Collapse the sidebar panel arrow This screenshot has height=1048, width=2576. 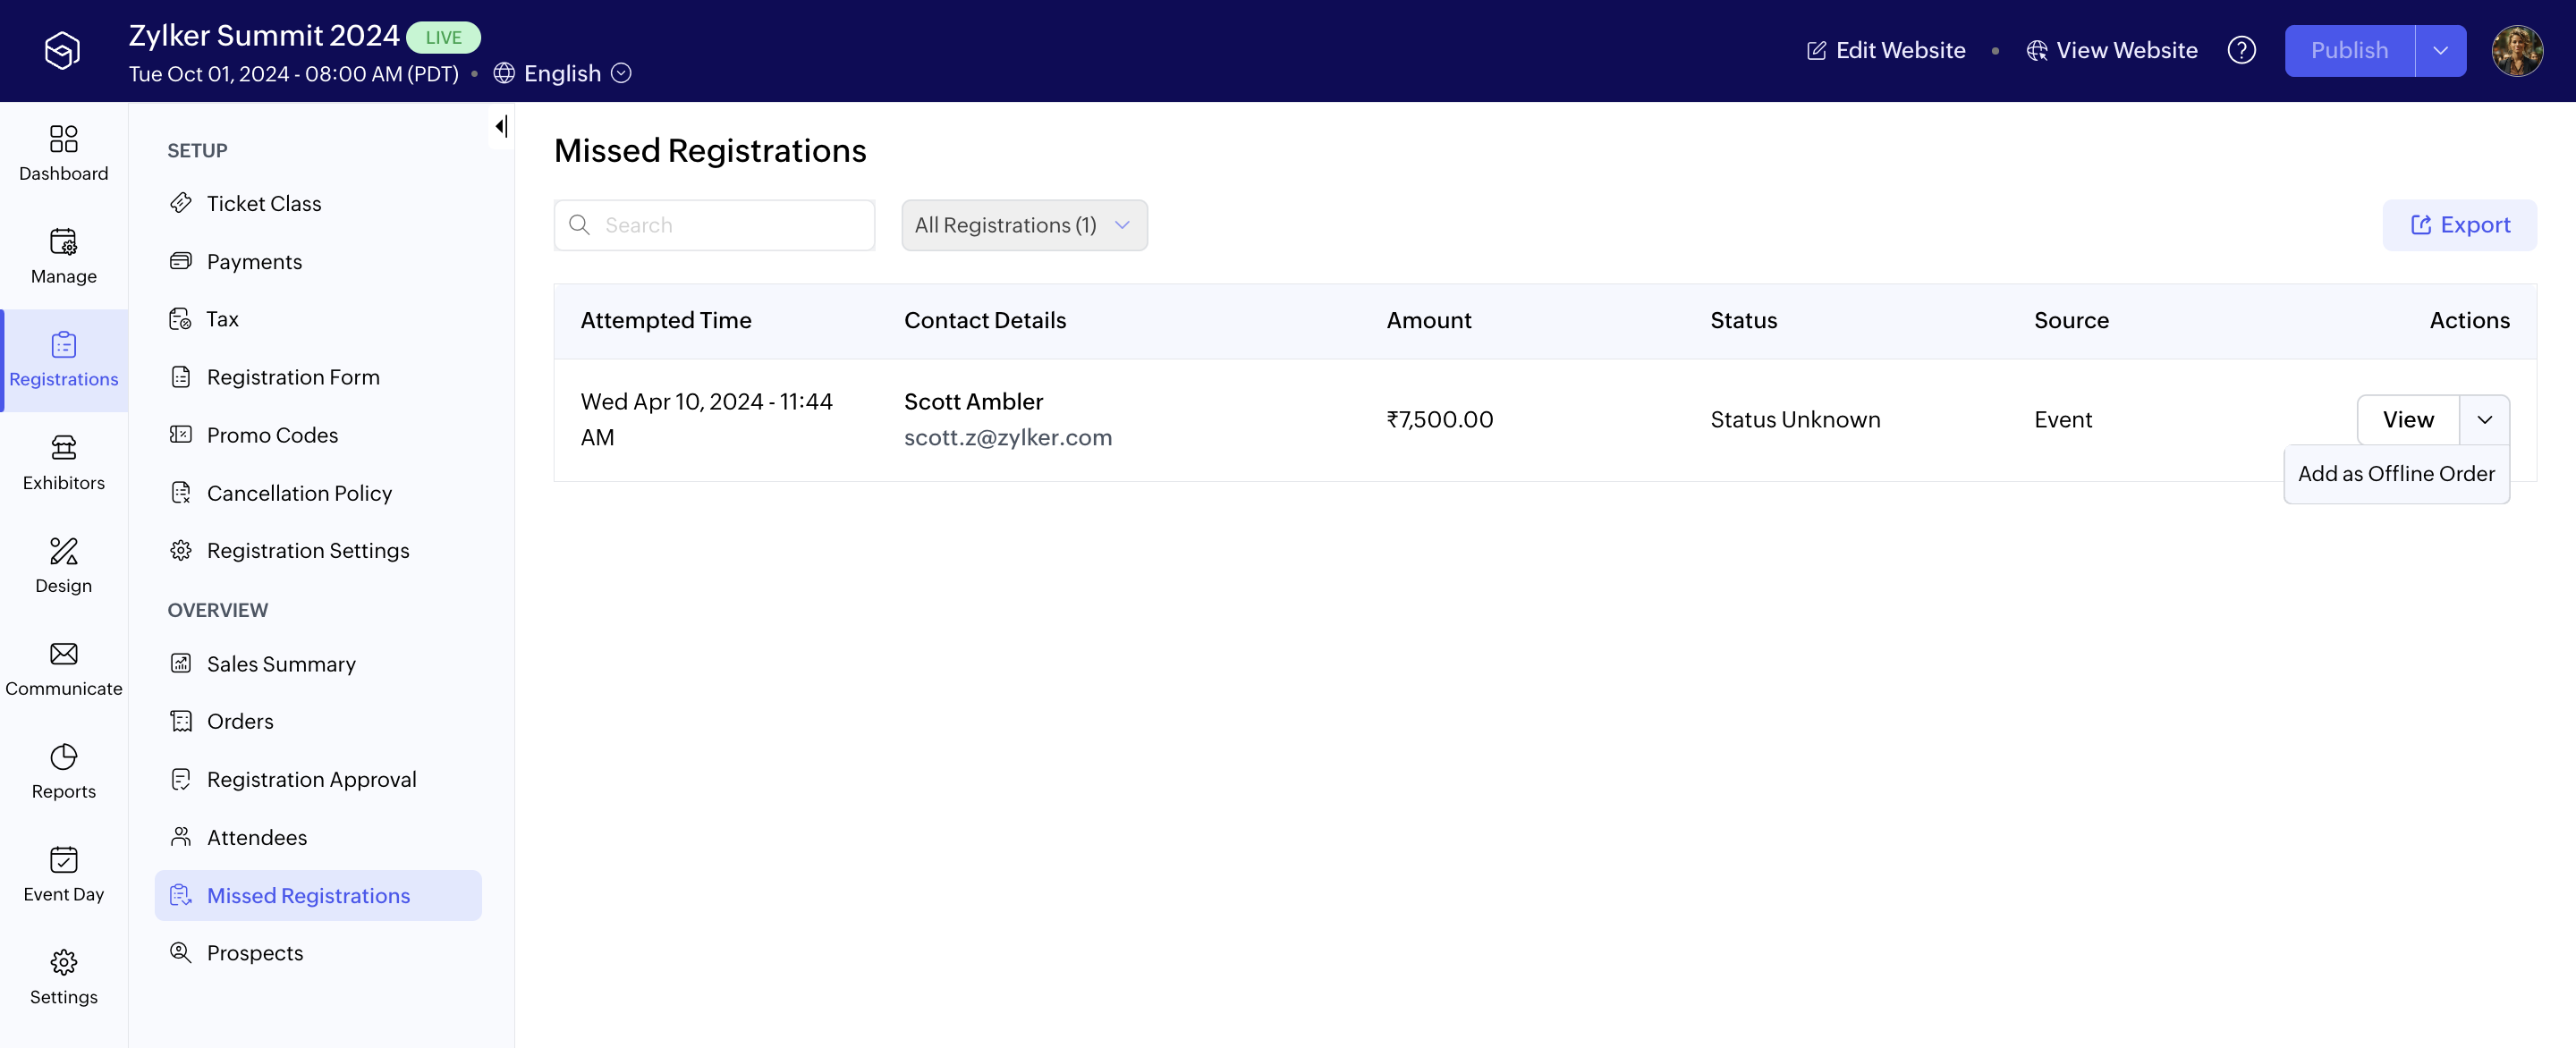(x=501, y=126)
